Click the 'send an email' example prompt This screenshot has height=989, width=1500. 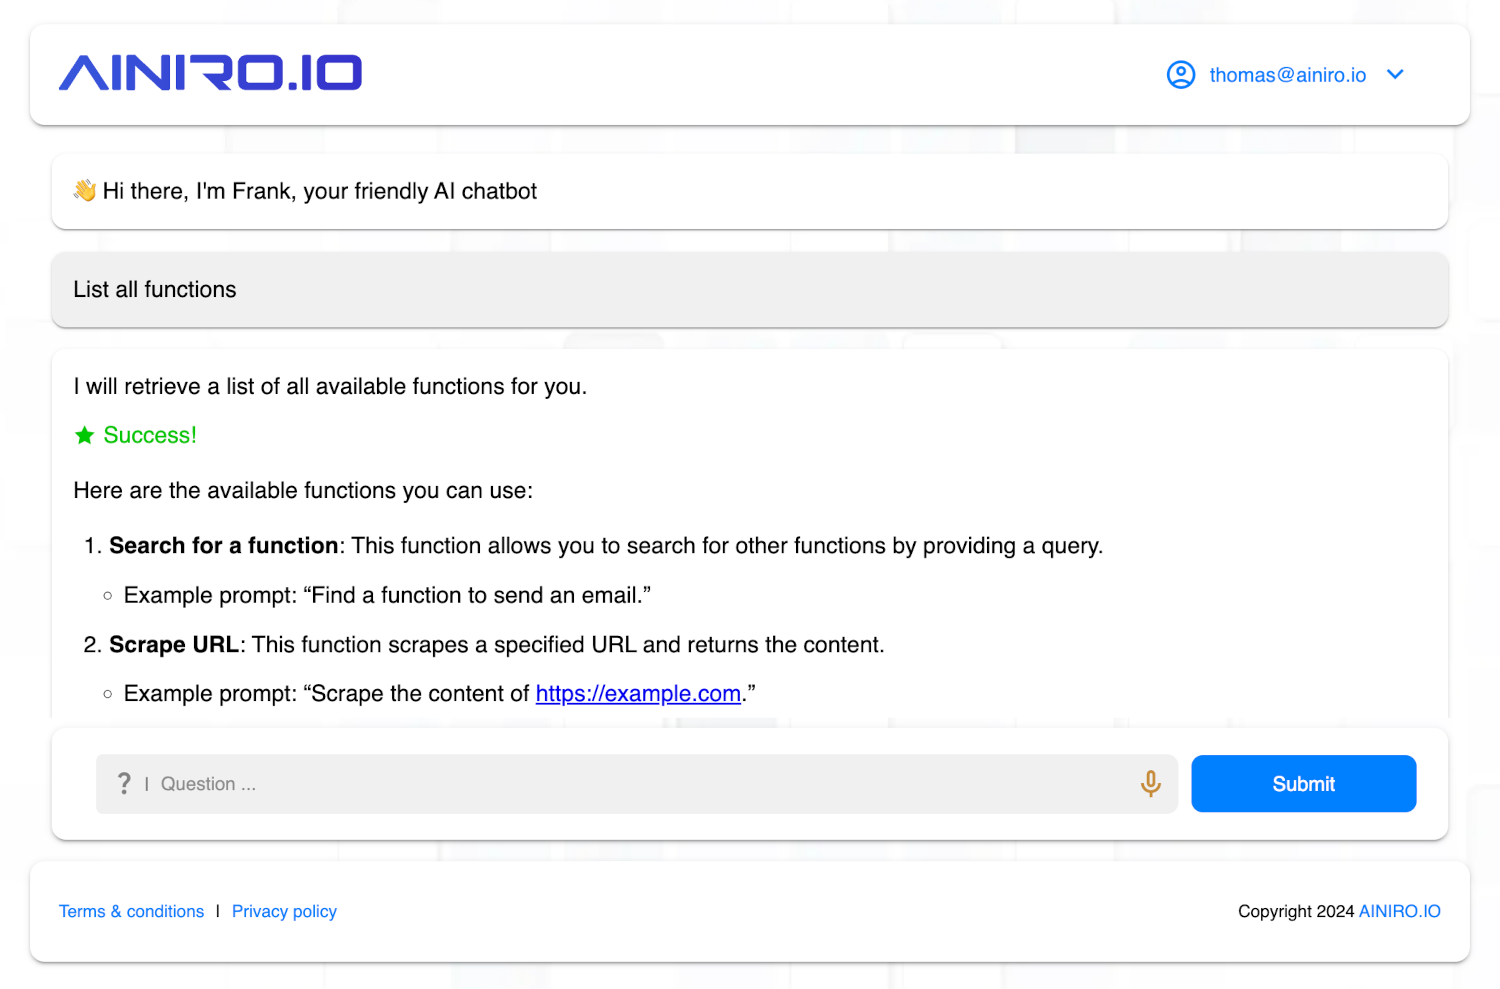coord(387,596)
